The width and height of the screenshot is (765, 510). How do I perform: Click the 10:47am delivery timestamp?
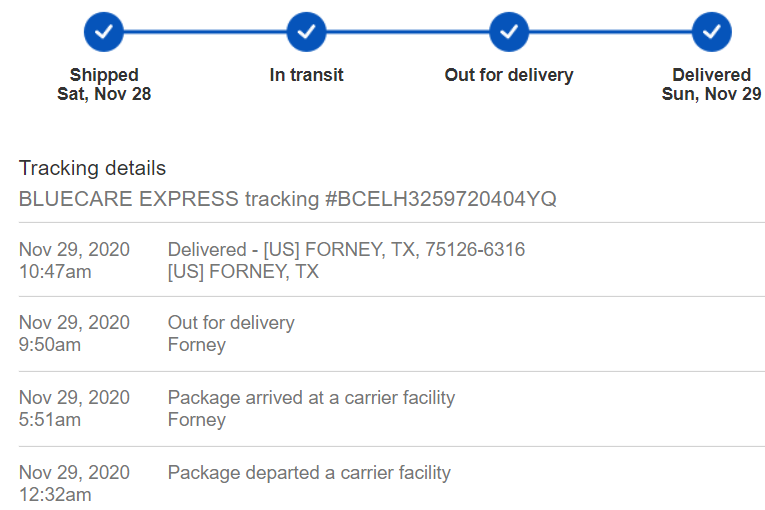tap(55, 271)
